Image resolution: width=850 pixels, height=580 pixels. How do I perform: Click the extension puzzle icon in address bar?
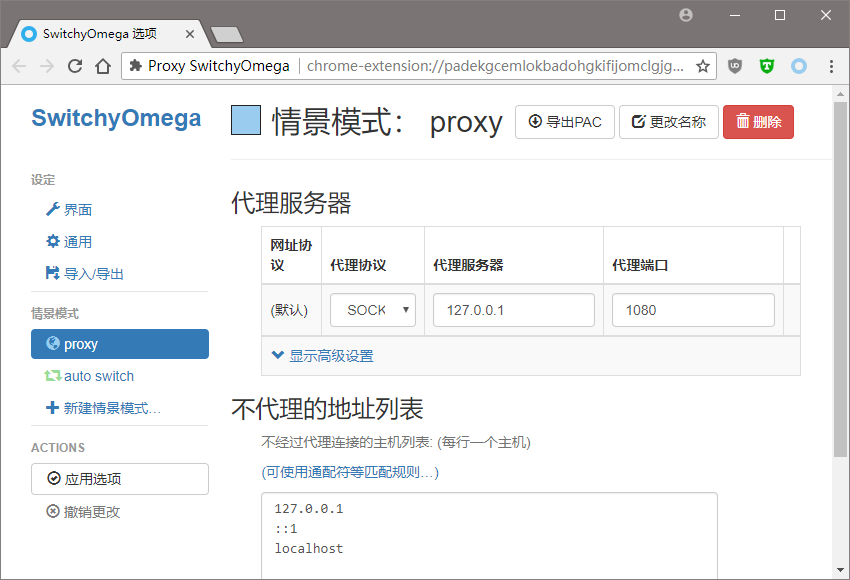click(136, 66)
